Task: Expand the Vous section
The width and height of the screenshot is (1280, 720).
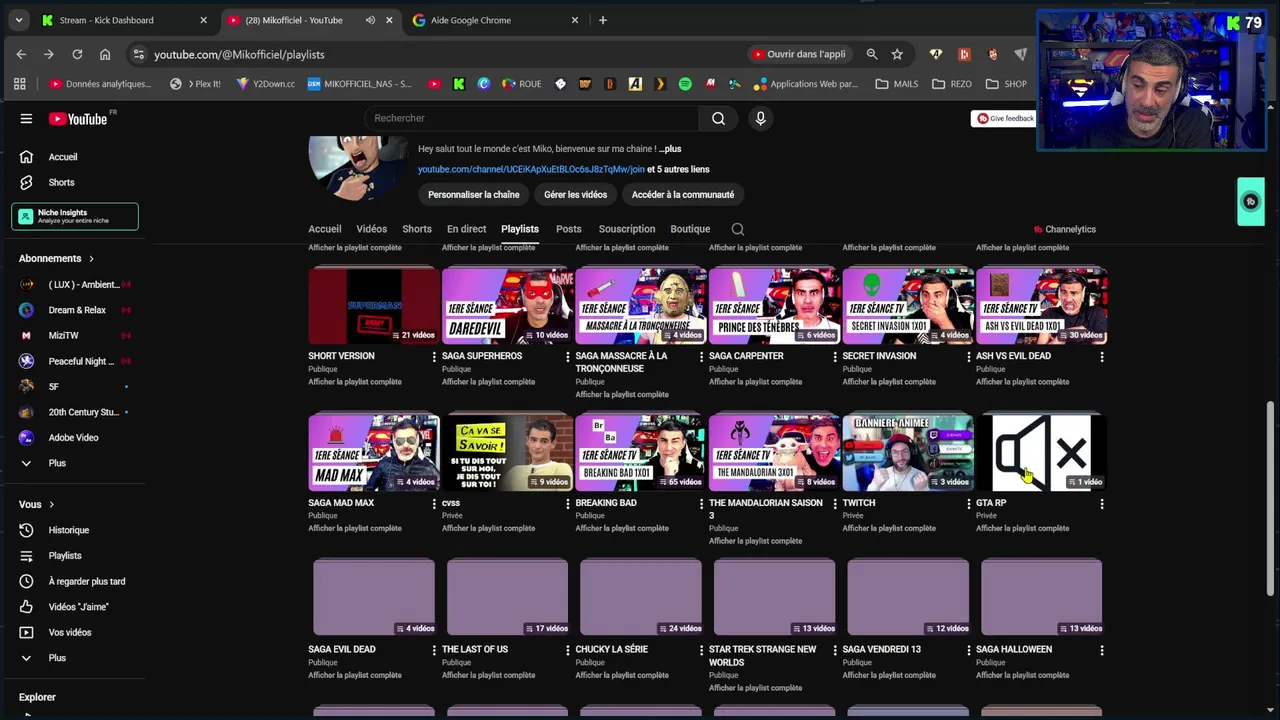Action: [37, 504]
